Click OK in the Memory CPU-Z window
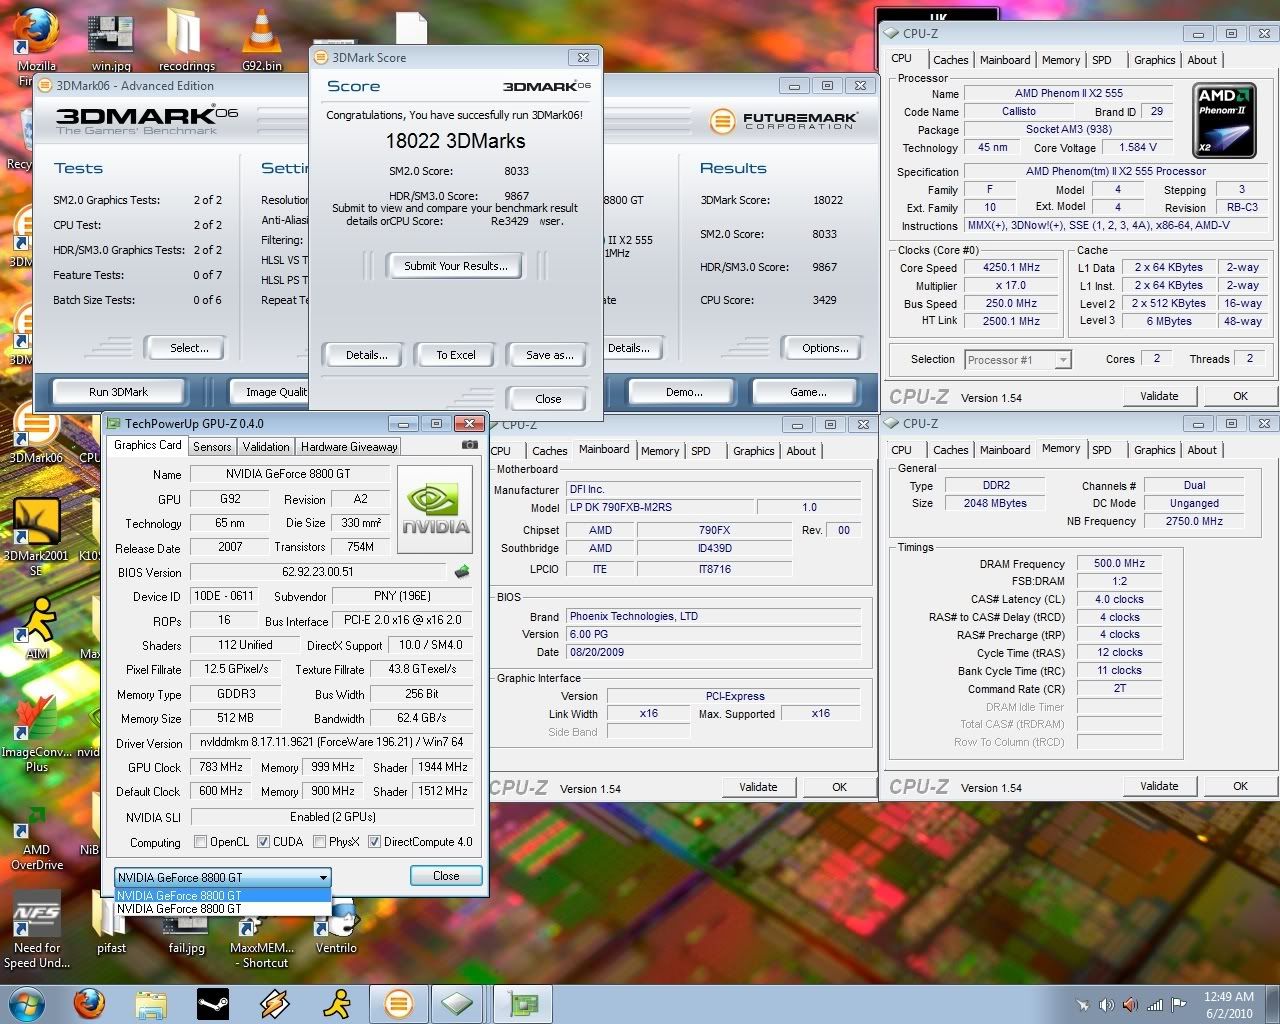Image resolution: width=1280 pixels, height=1024 pixels. (1240, 786)
